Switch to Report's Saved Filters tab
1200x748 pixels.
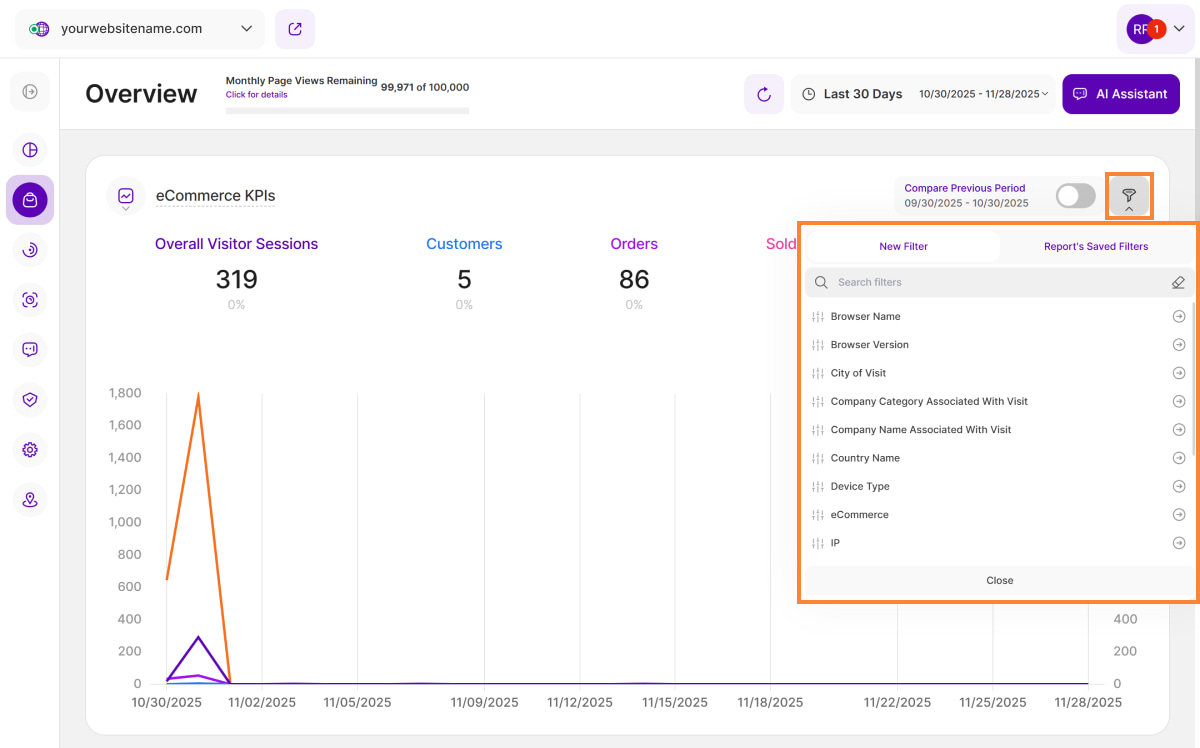click(1096, 246)
